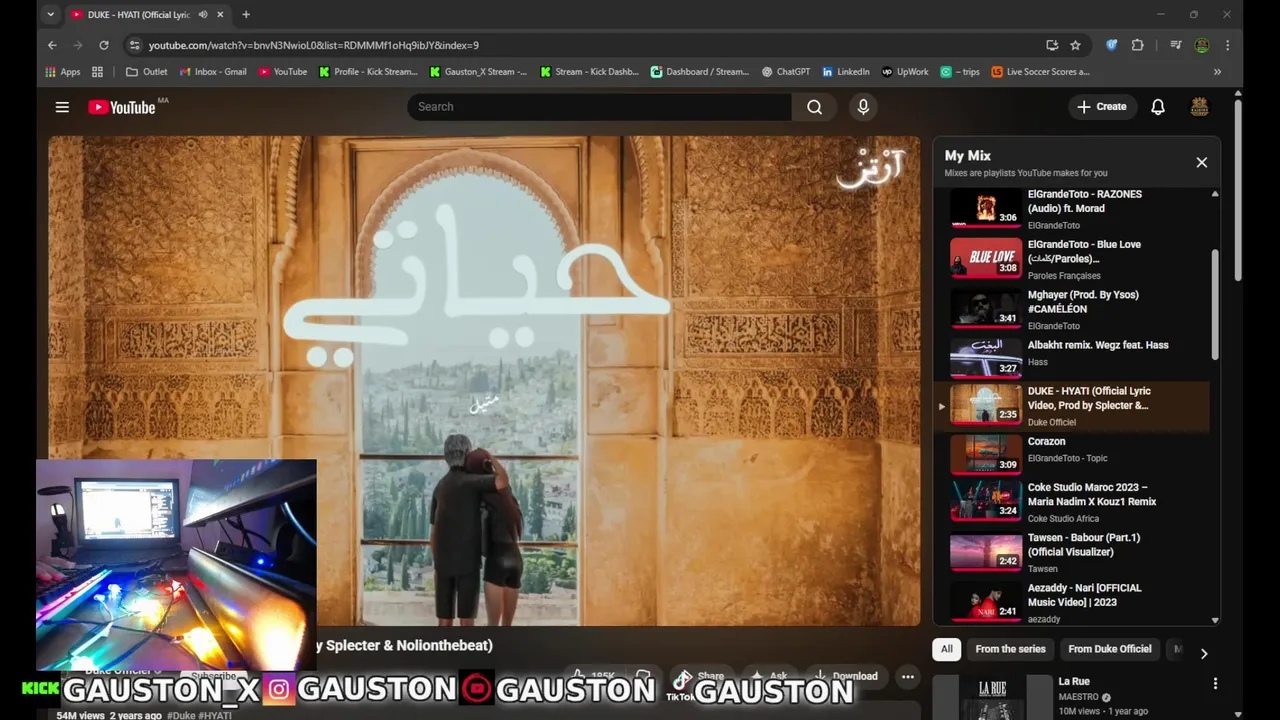Bookmark this page with the star icon

point(1075,45)
